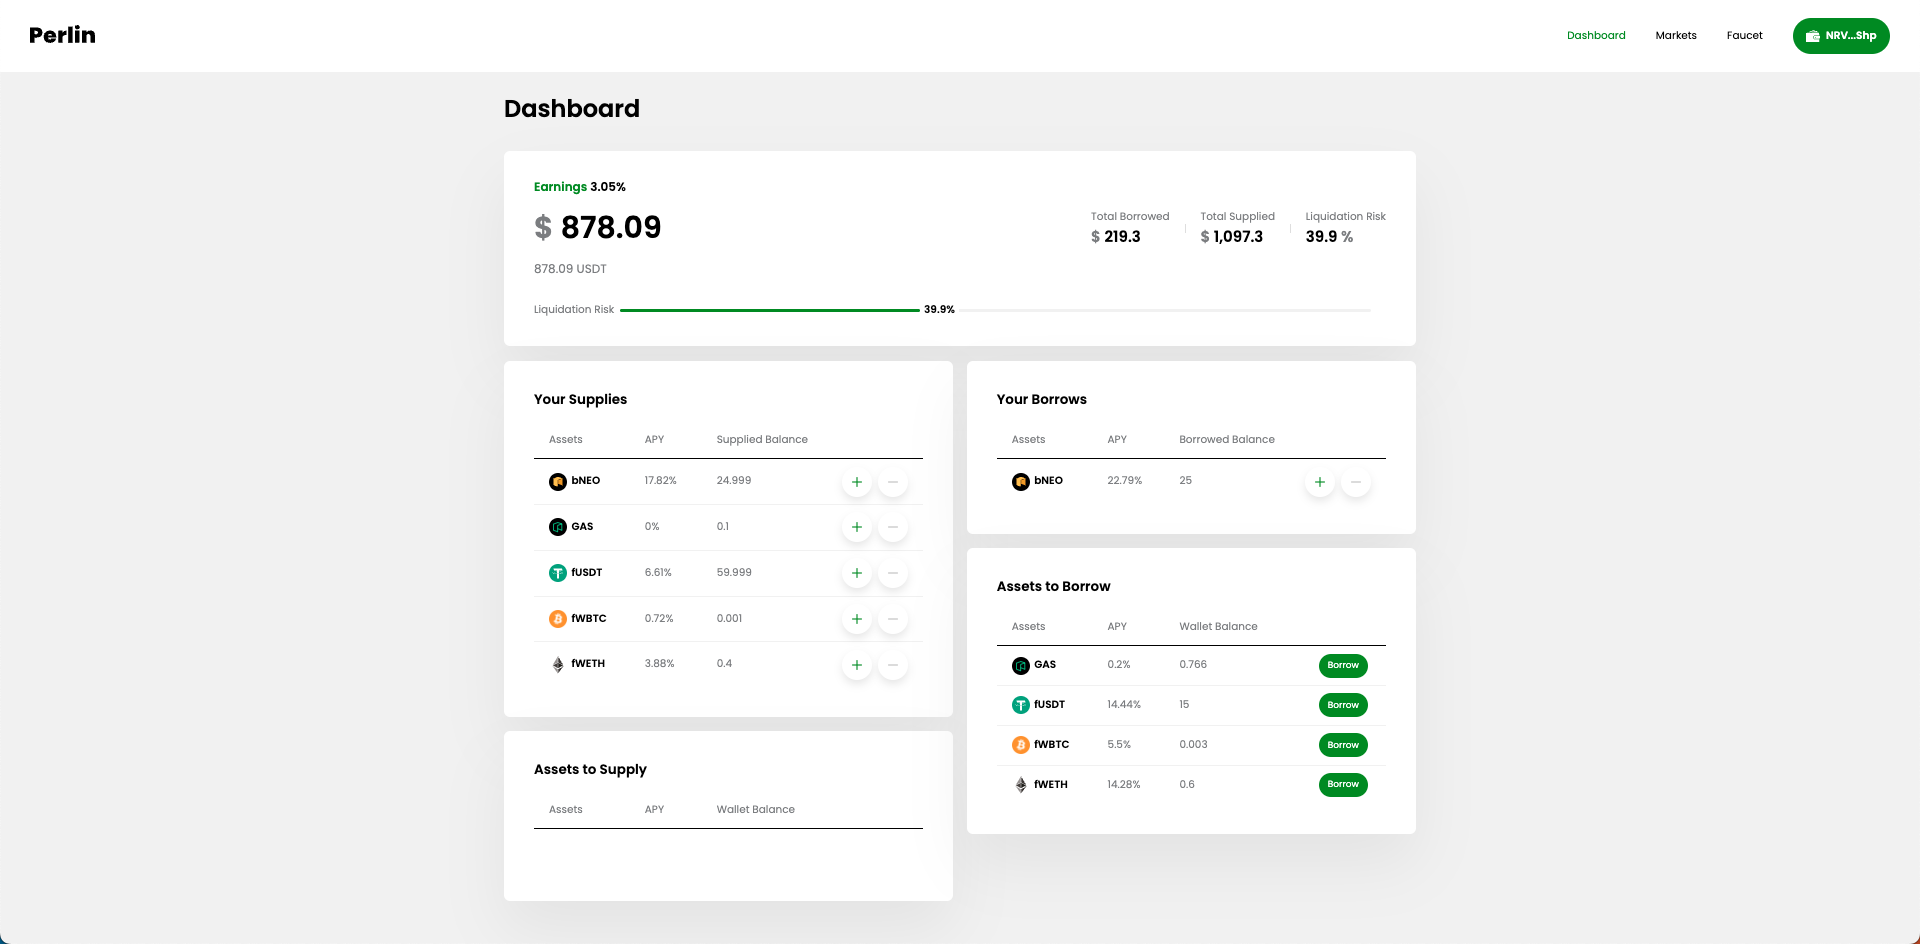Open the Dashboard nav tab
The height and width of the screenshot is (944, 1920).
coord(1595,36)
